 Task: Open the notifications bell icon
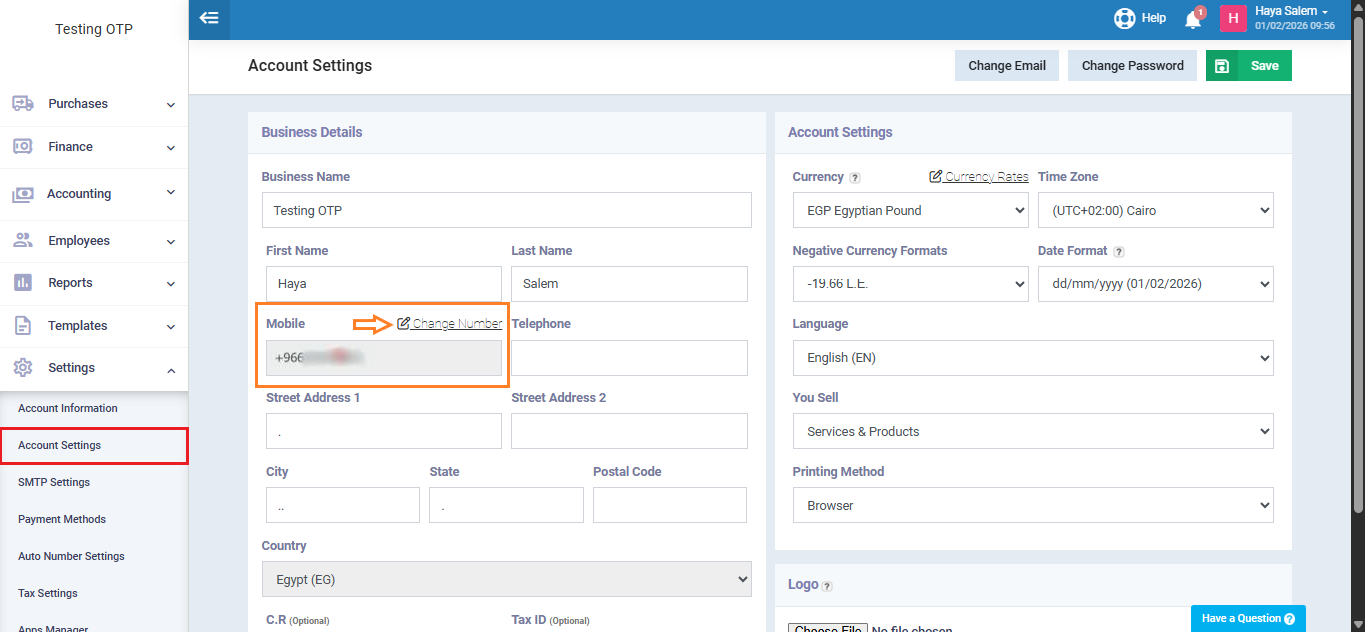1192,19
